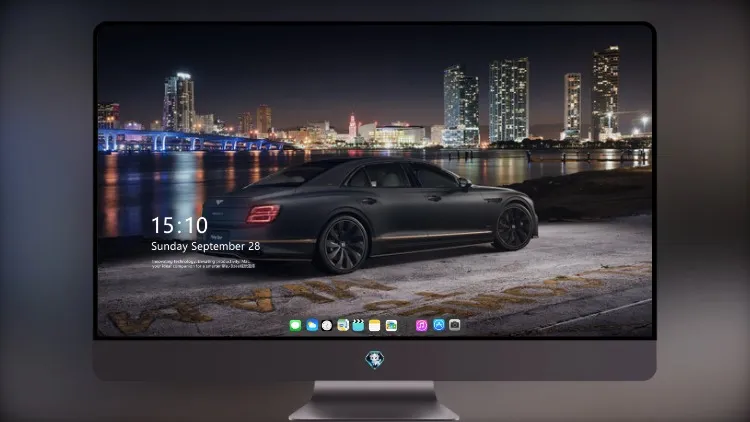Open the Weather app in dock
Image resolution: width=750 pixels, height=422 pixels.
(311, 325)
